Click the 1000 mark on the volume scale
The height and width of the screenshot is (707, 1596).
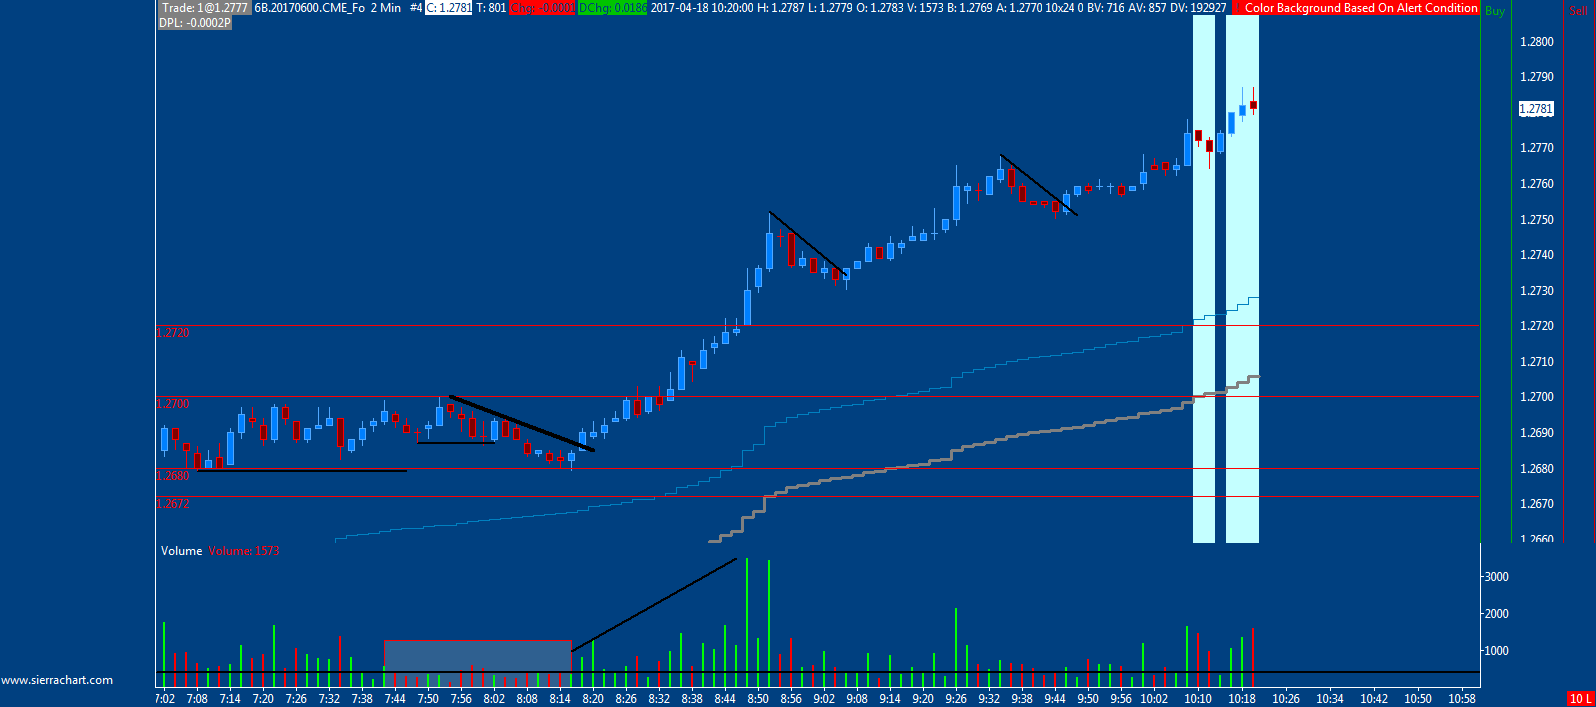click(x=1496, y=651)
